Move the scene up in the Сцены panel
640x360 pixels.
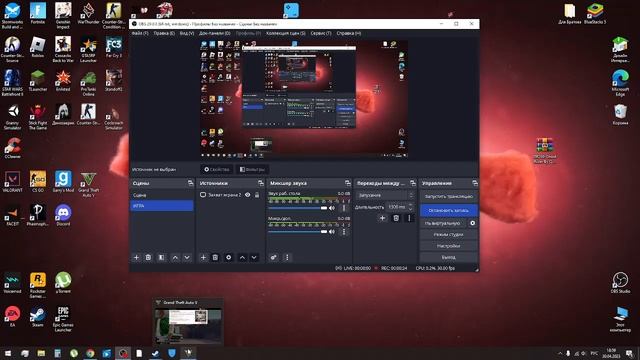point(175,258)
